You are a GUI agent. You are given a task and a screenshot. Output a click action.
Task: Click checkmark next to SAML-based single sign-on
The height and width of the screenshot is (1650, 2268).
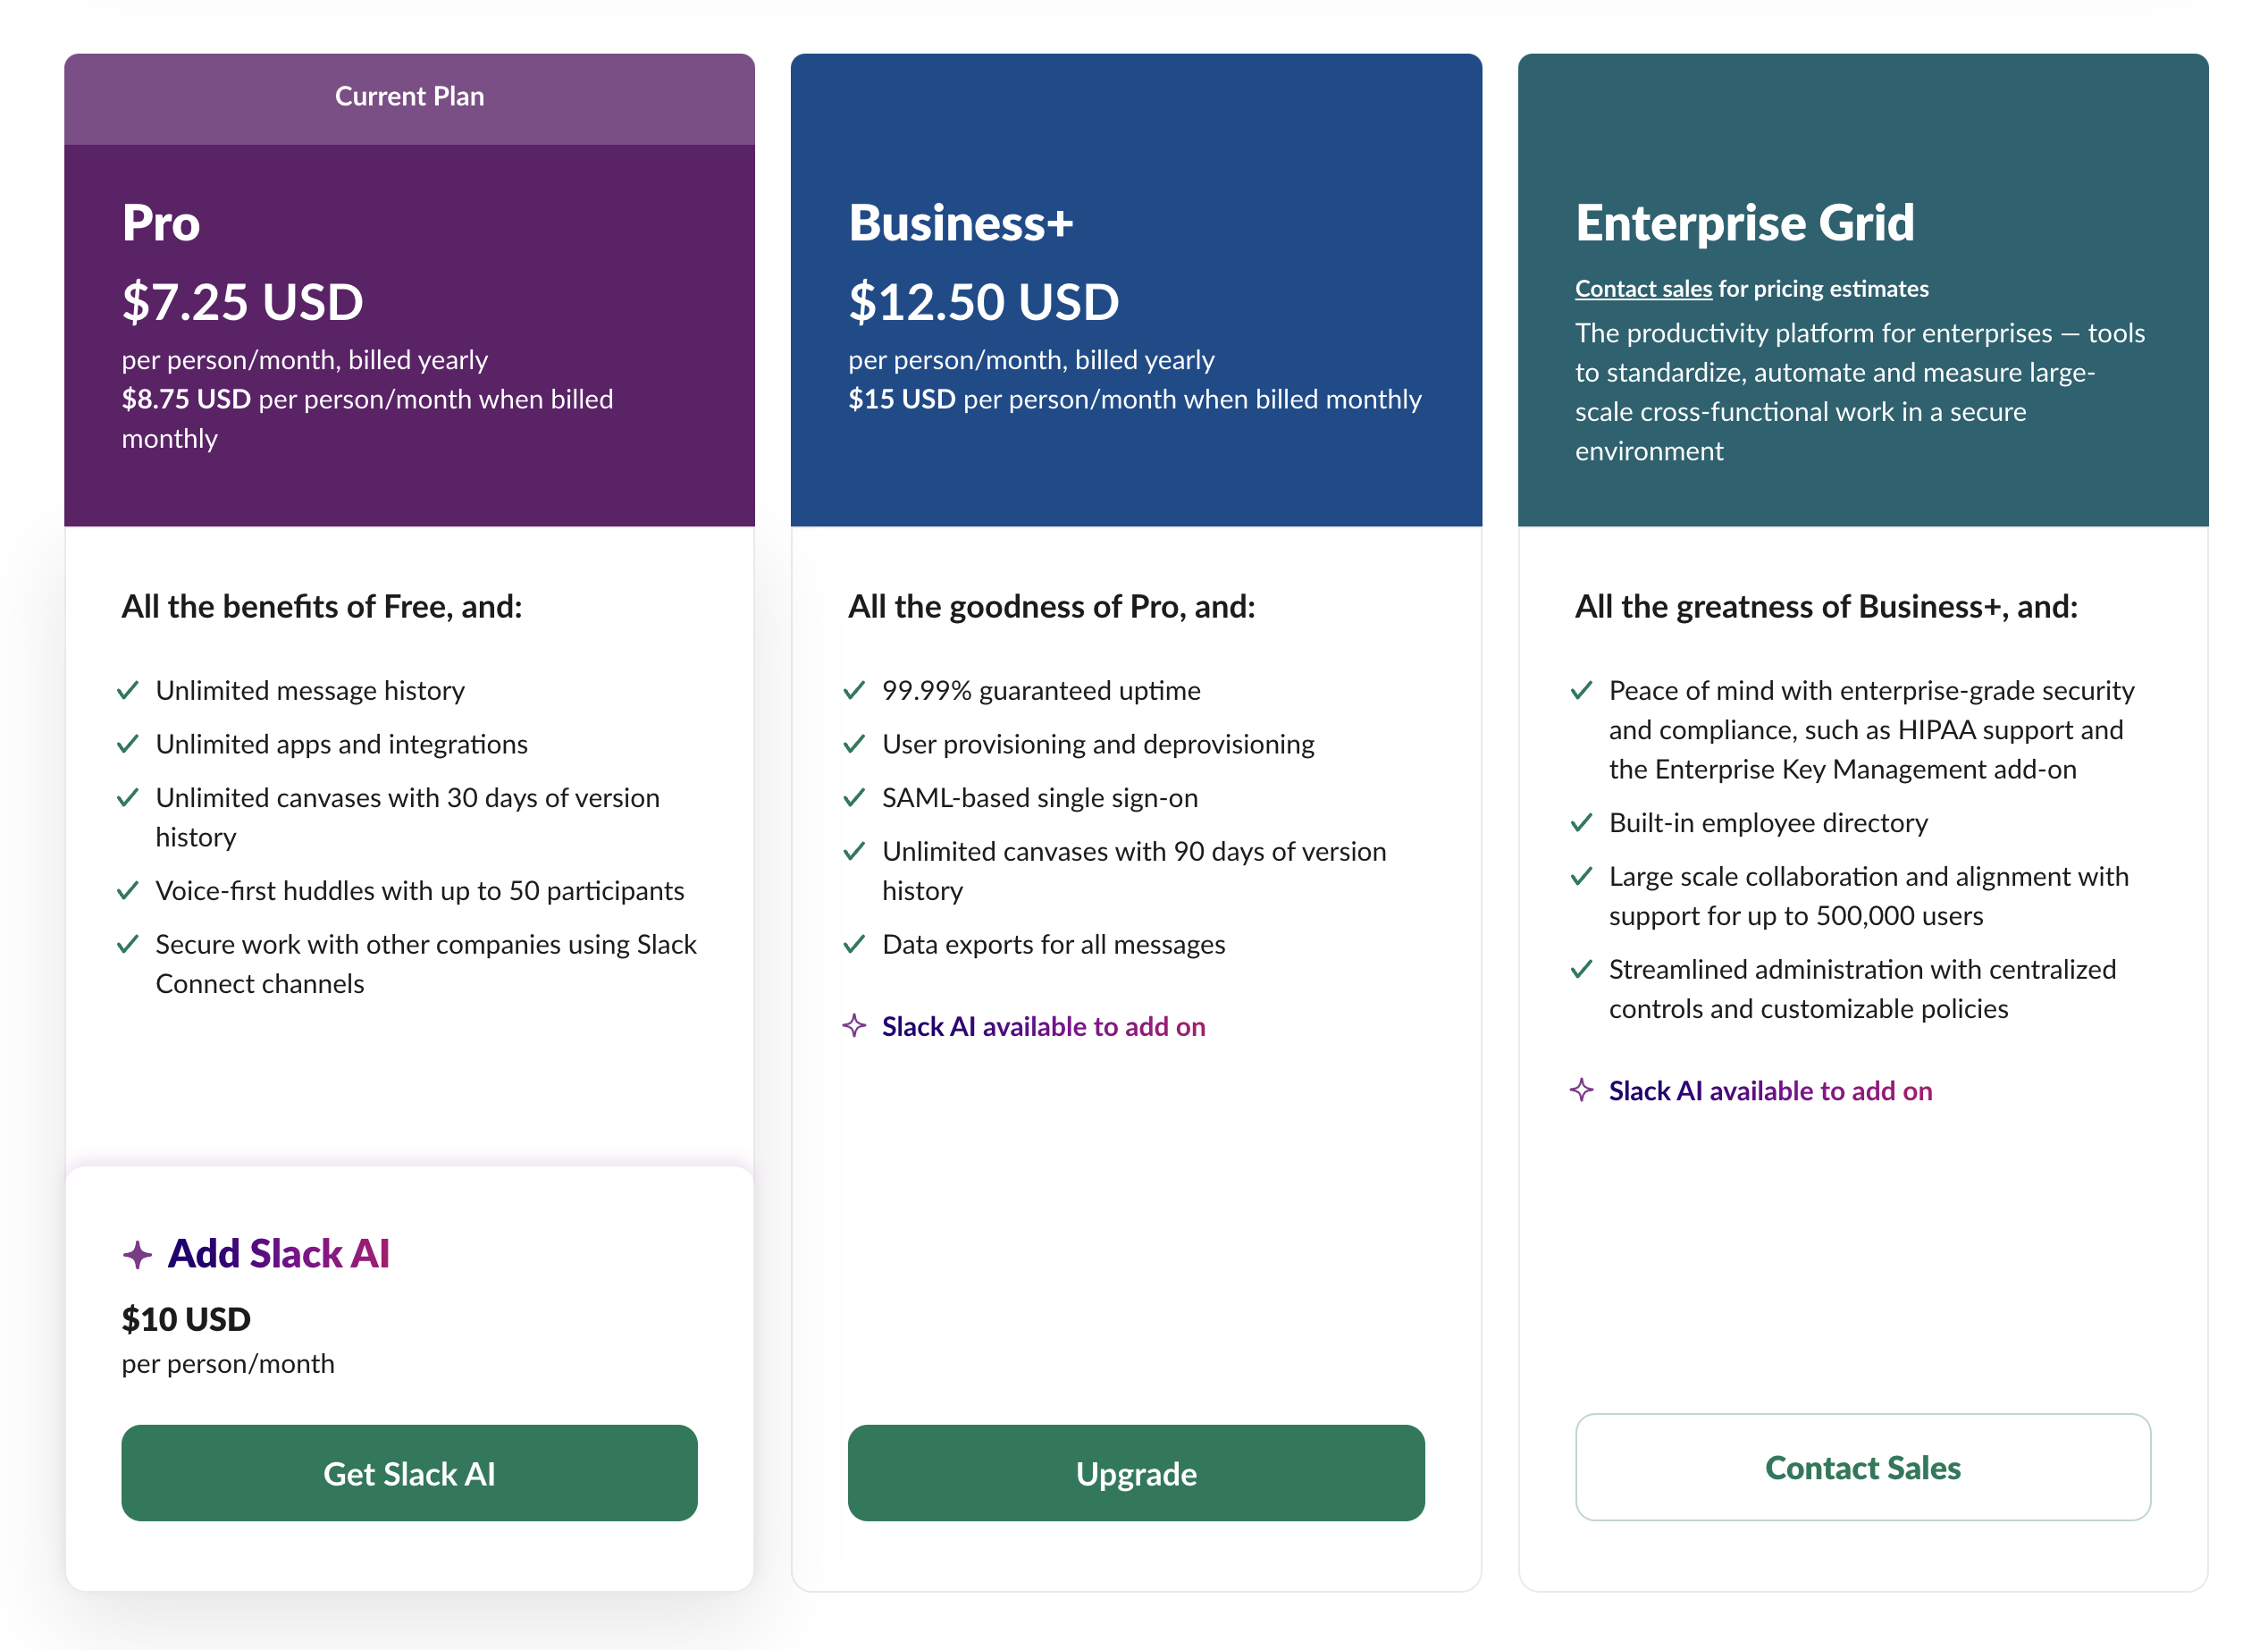click(854, 798)
